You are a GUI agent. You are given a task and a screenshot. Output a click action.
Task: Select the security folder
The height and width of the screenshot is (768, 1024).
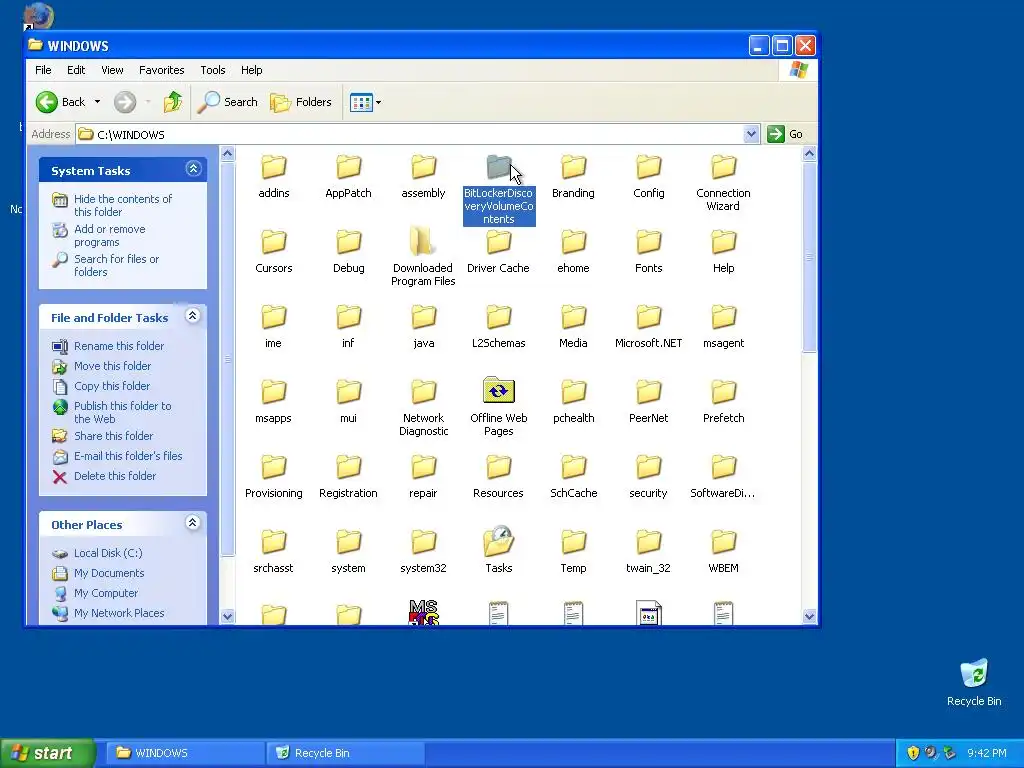tap(648, 477)
